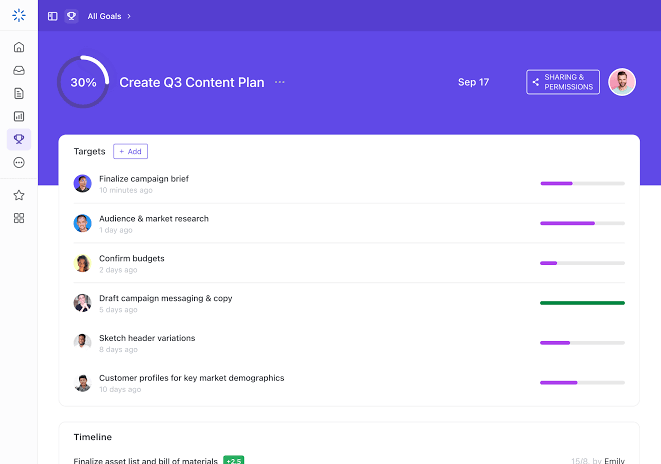Expand the All Goals breadcrumb
Viewport: 661px width, 464px height.
108,16
